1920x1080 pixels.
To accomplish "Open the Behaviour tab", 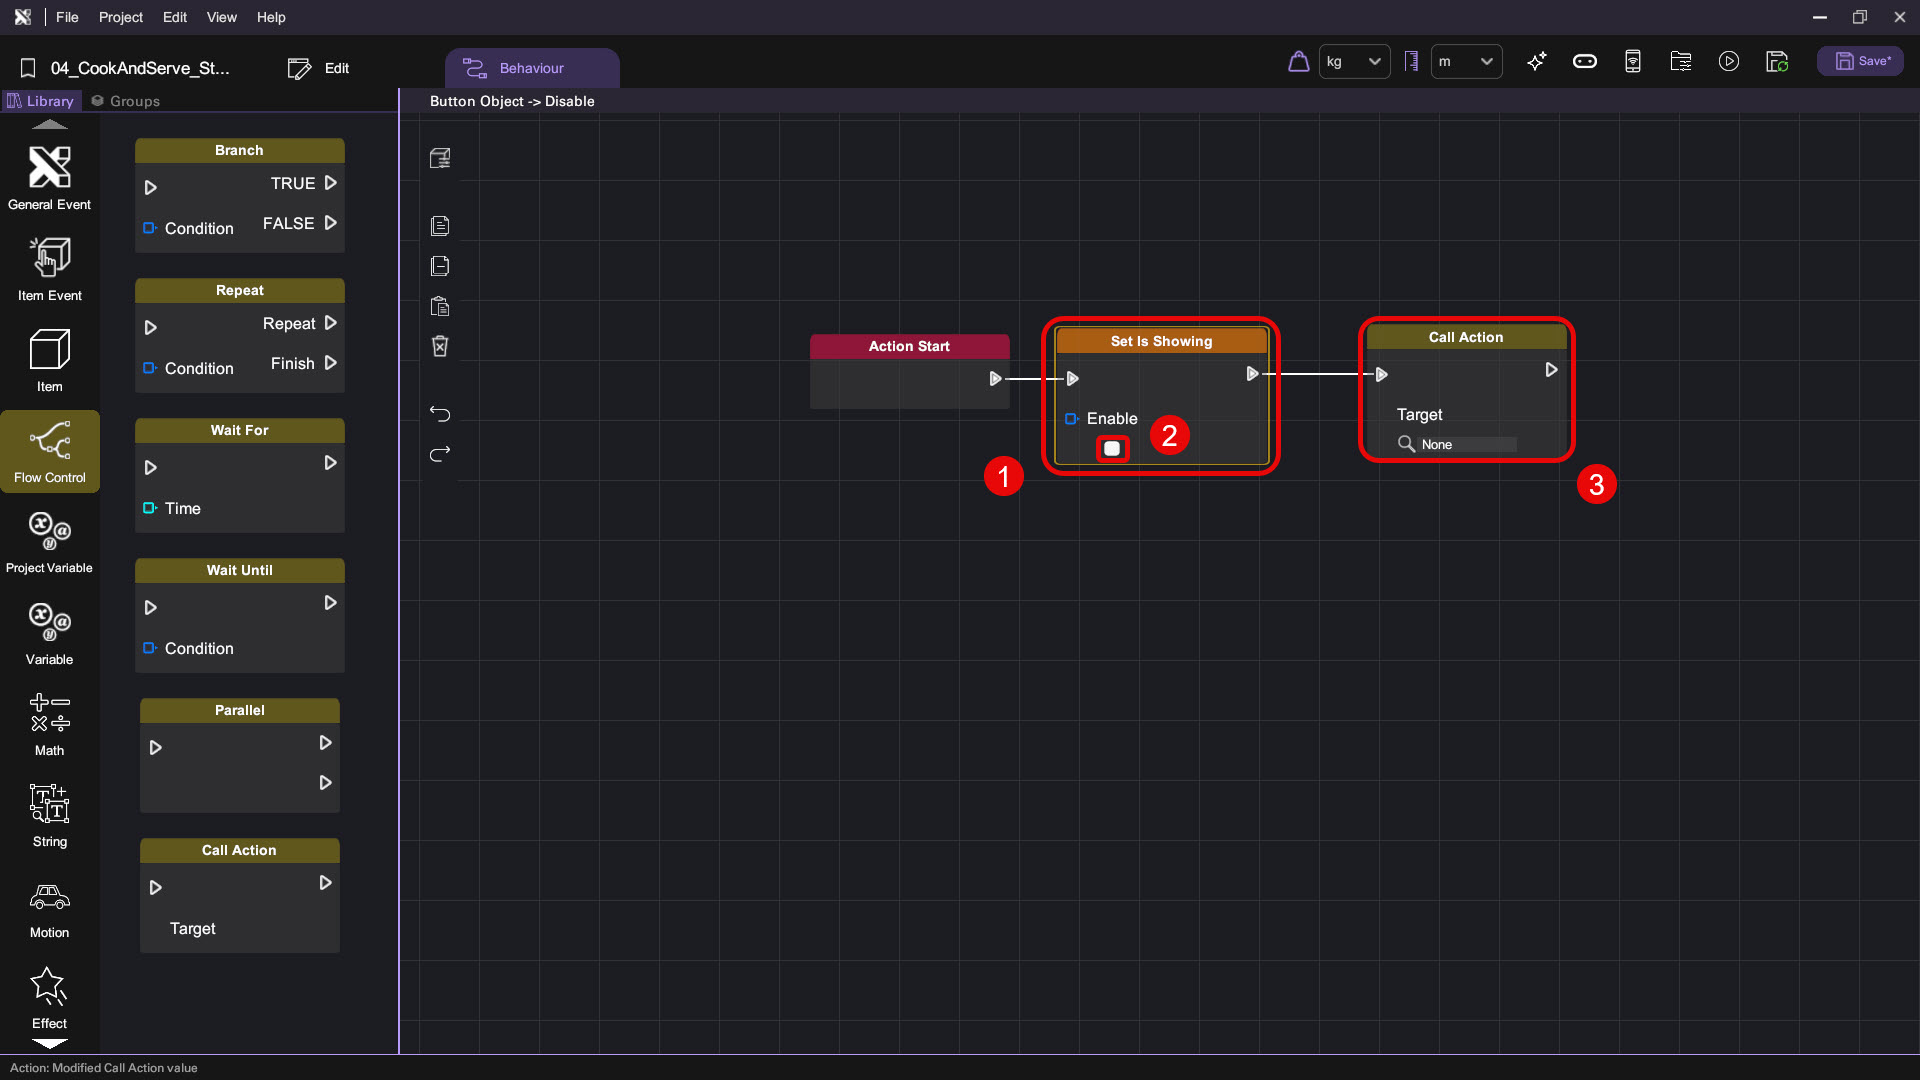I will 531,68.
